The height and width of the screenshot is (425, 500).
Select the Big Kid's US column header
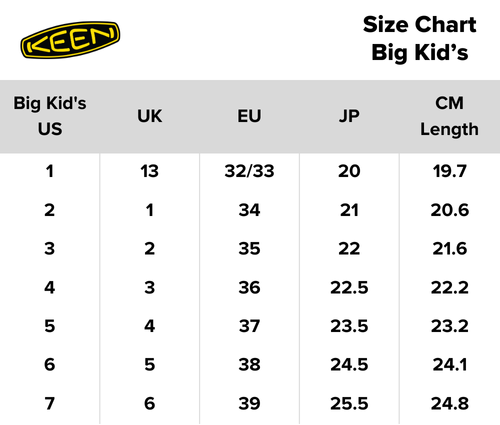pyautogui.click(x=50, y=116)
